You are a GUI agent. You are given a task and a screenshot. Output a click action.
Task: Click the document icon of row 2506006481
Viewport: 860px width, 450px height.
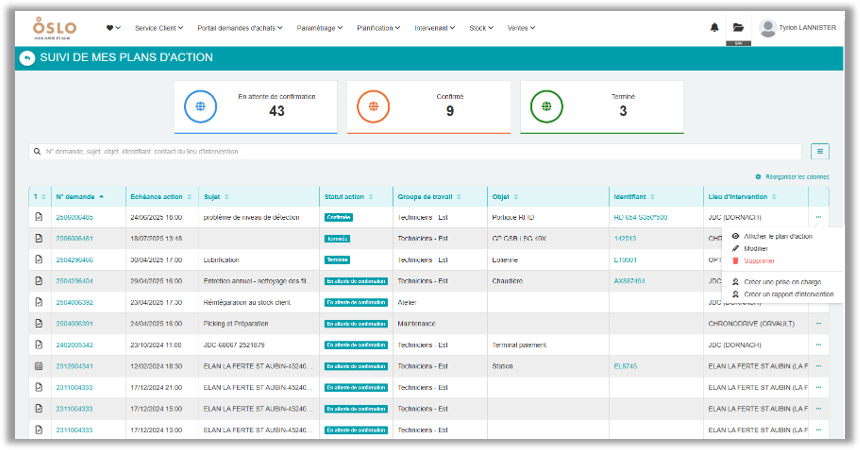click(38, 239)
